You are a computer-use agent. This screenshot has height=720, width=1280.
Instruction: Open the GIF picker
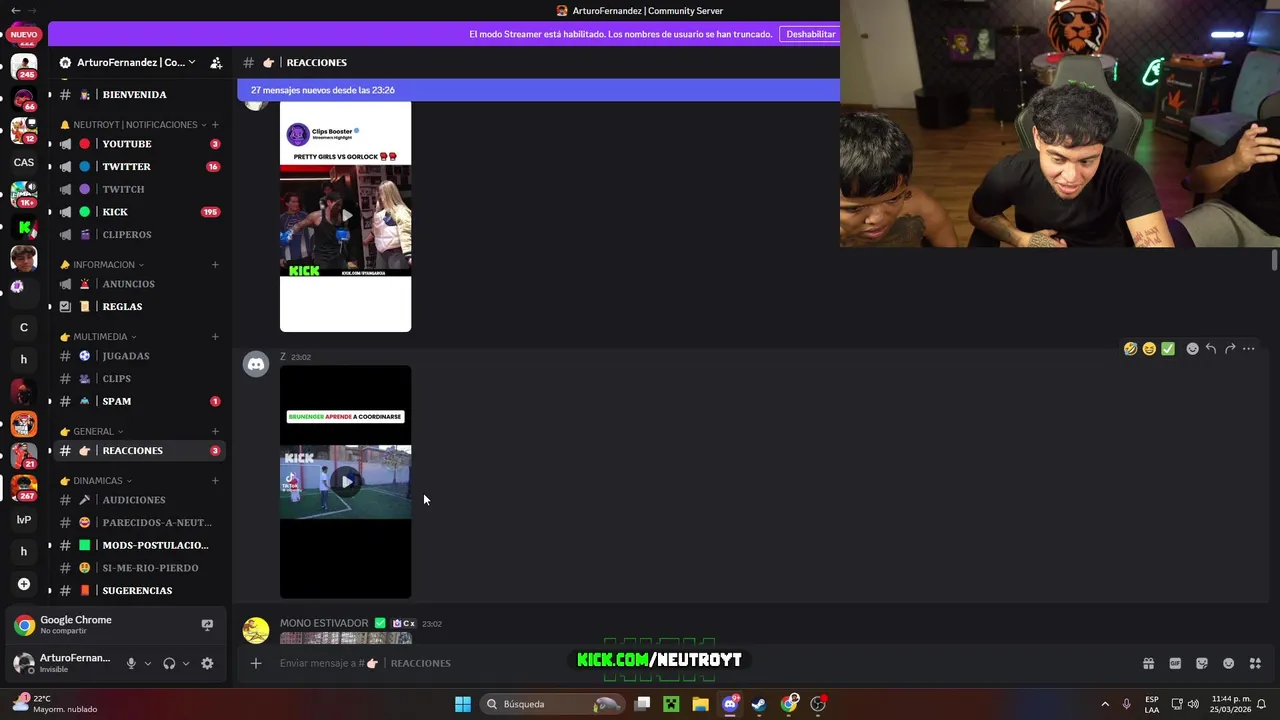pyautogui.click(x=1175, y=663)
